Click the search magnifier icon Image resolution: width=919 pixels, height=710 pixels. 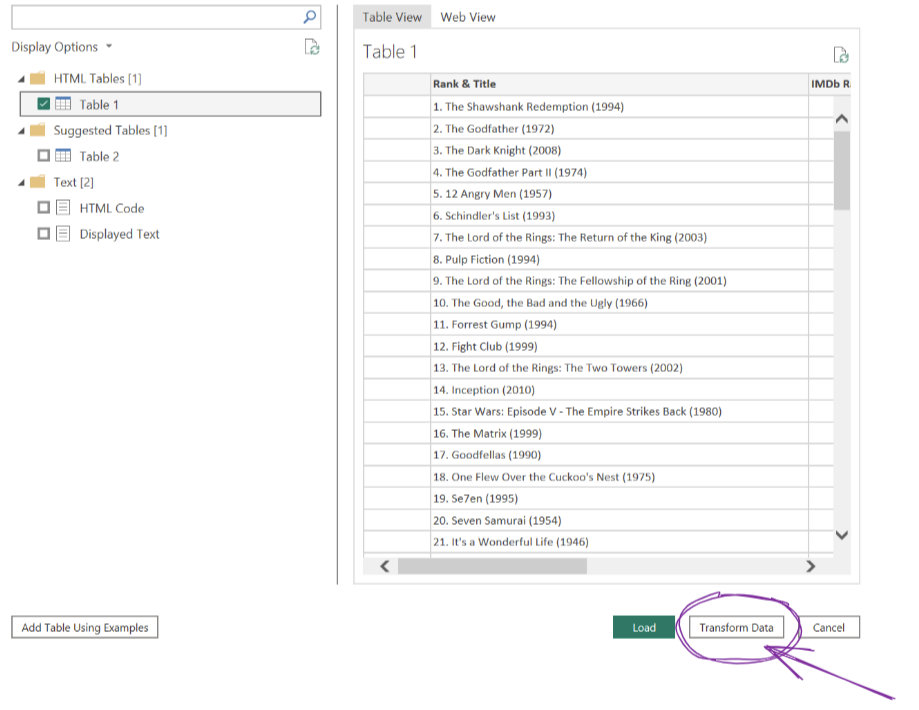(x=309, y=17)
